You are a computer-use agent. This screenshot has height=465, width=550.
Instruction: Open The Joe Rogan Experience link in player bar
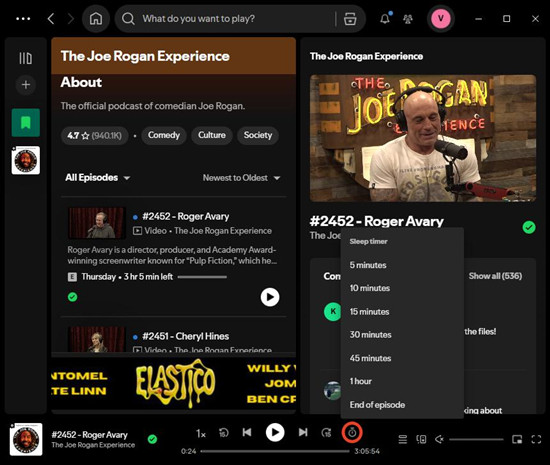(x=93, y=445)
